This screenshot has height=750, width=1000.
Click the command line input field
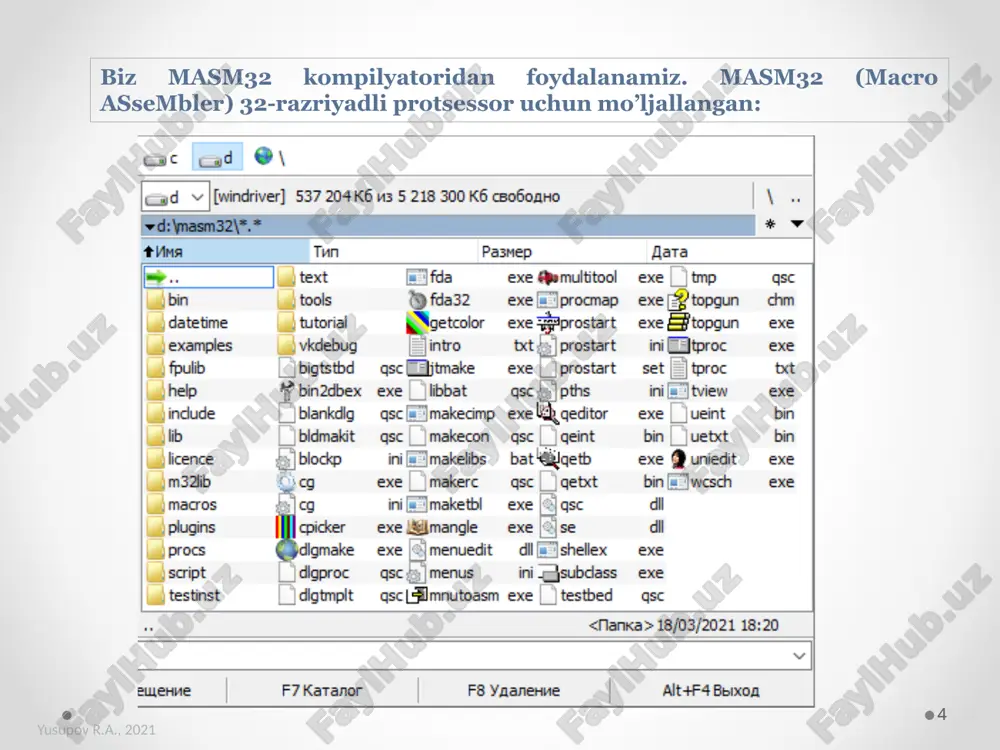(464, 656)
